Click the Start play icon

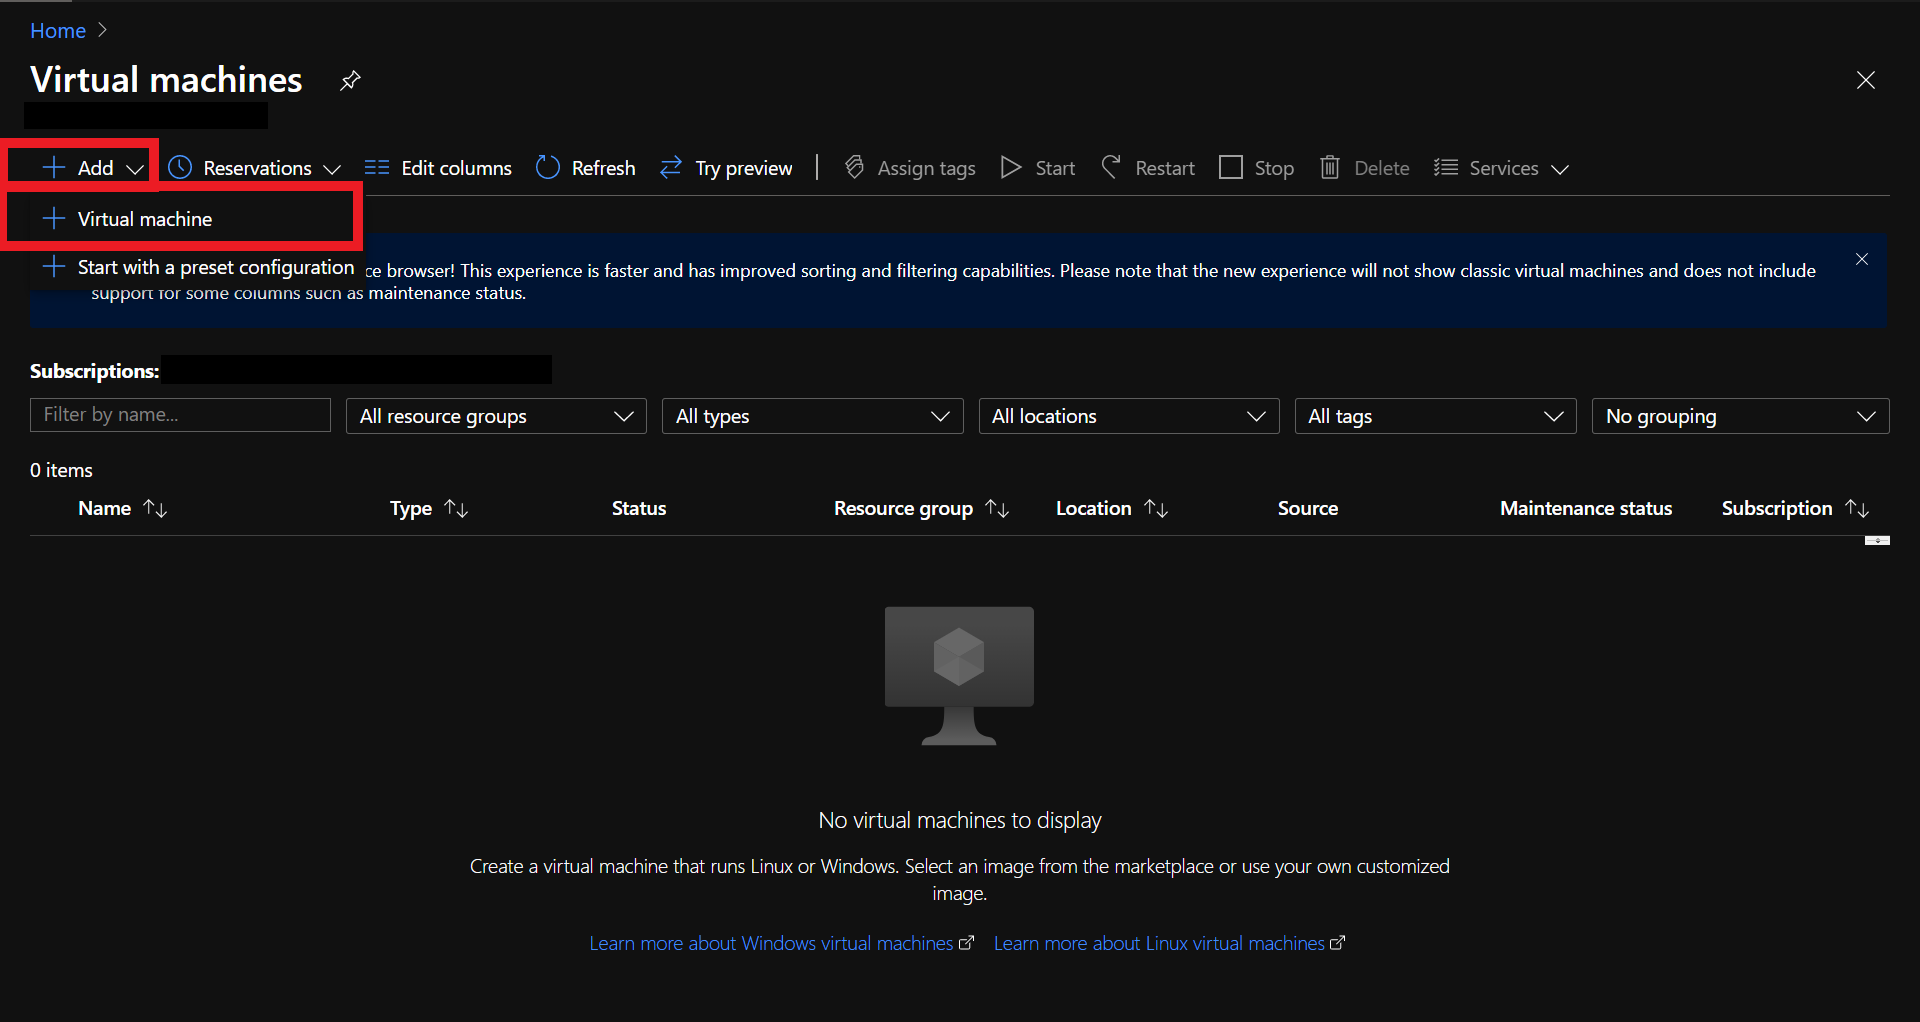(1011, 167)
